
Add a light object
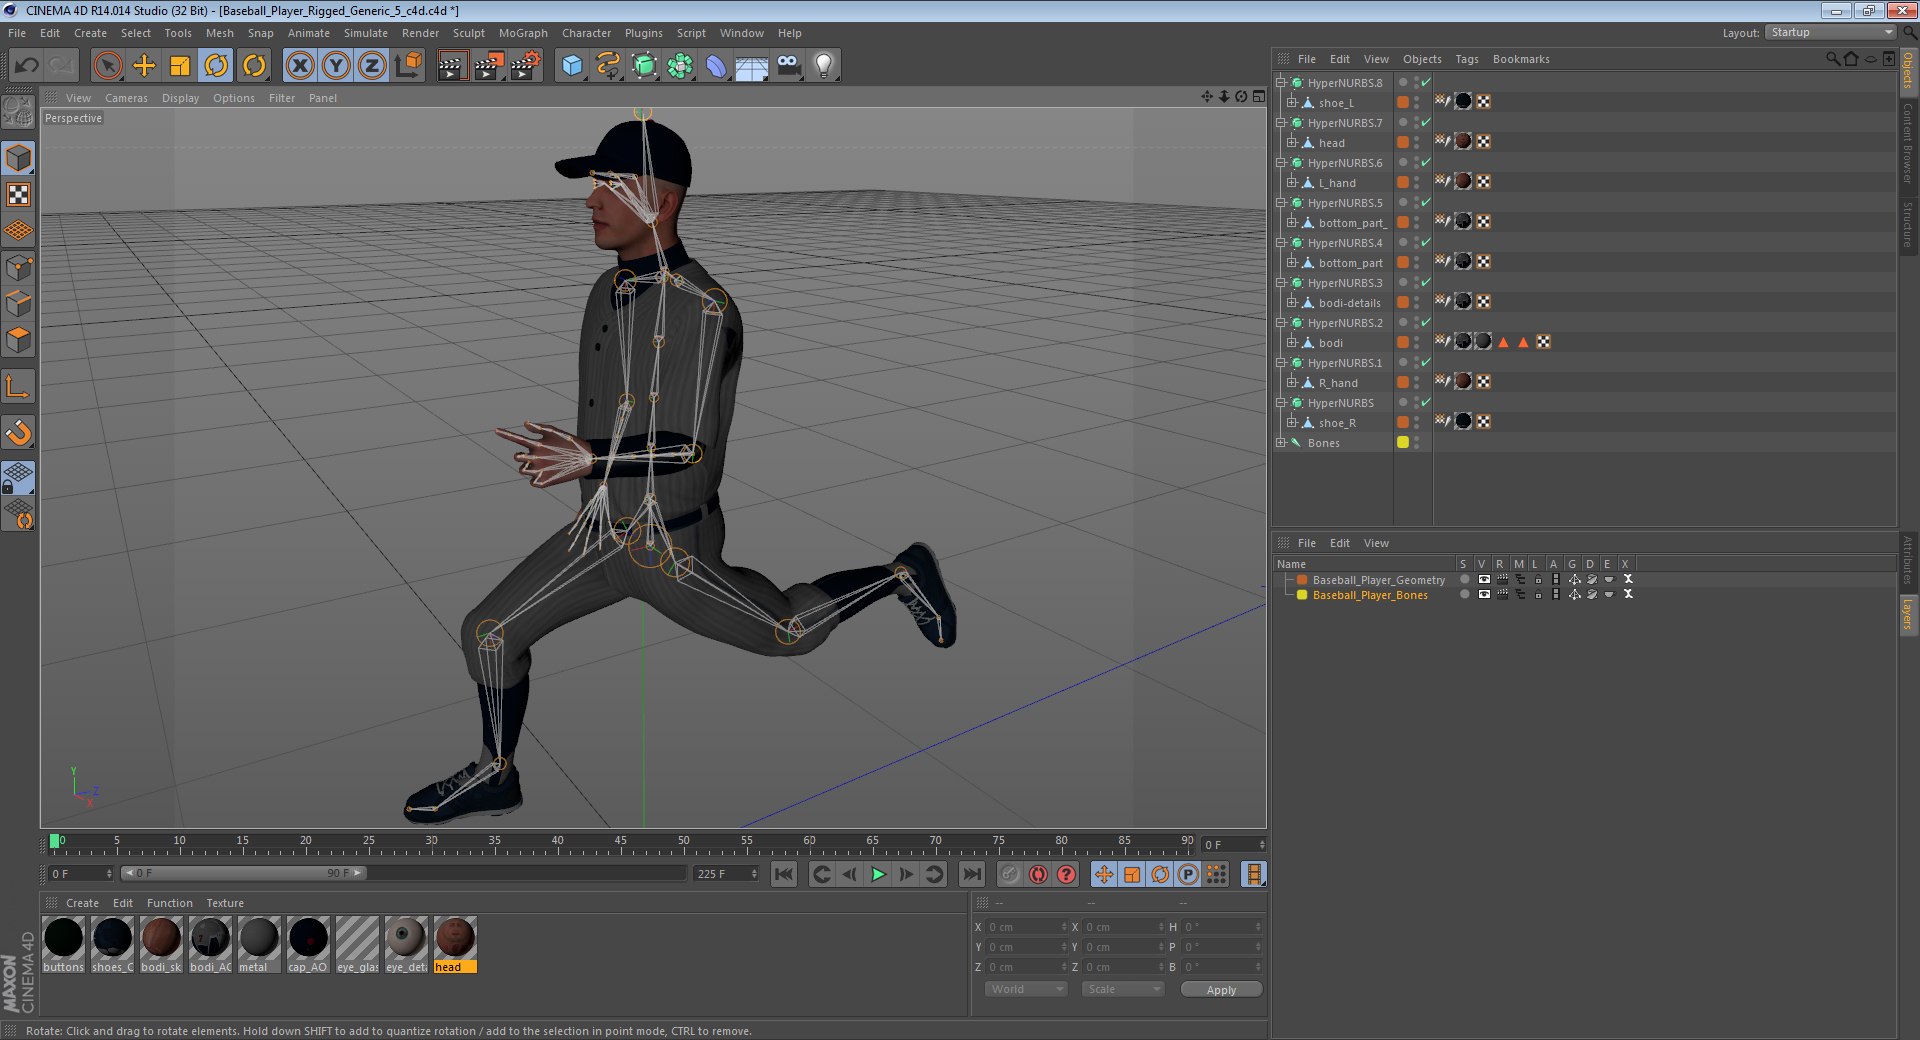(824, 66)
